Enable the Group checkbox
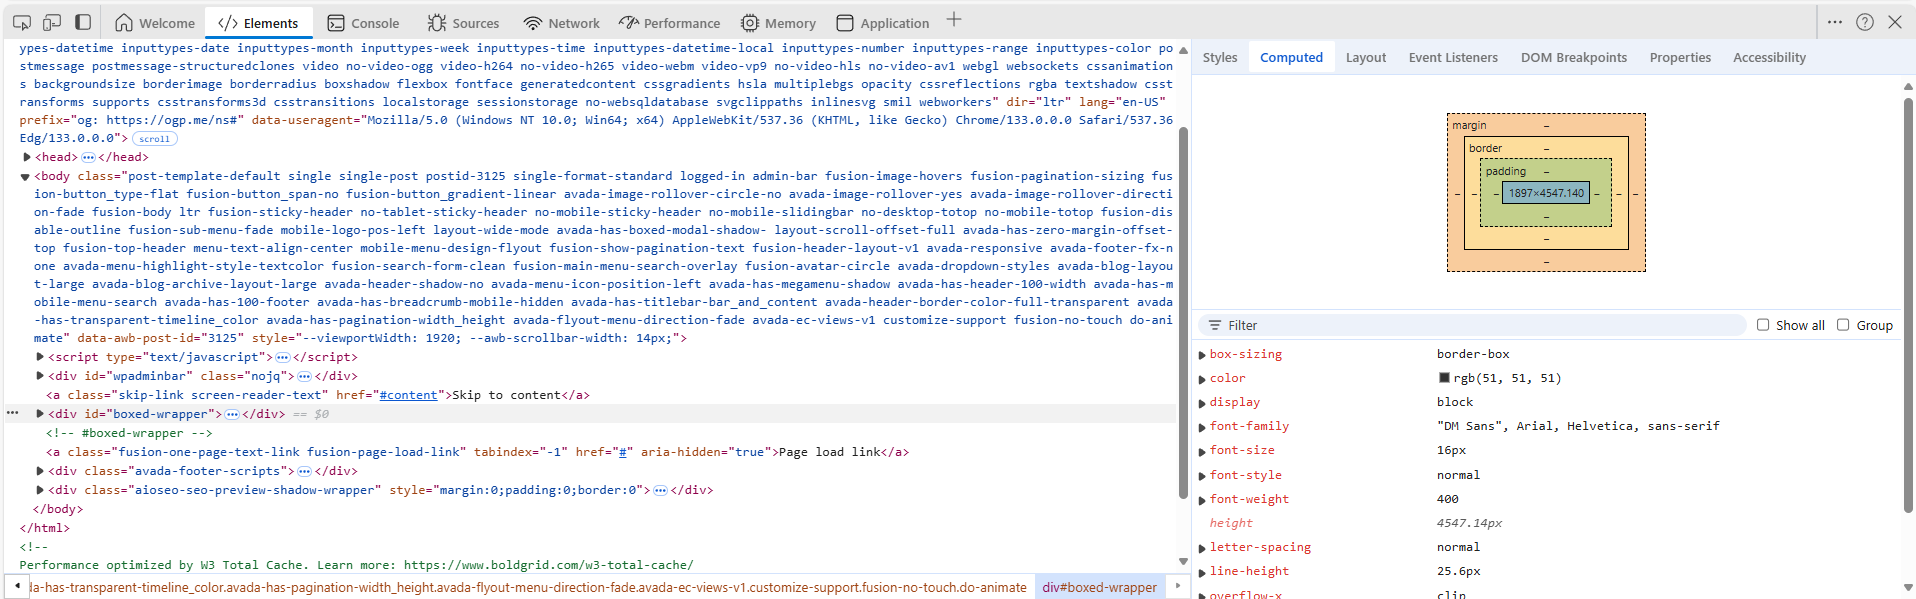The width and height of the screenshot is (1916, 599). click(1843, 325)
